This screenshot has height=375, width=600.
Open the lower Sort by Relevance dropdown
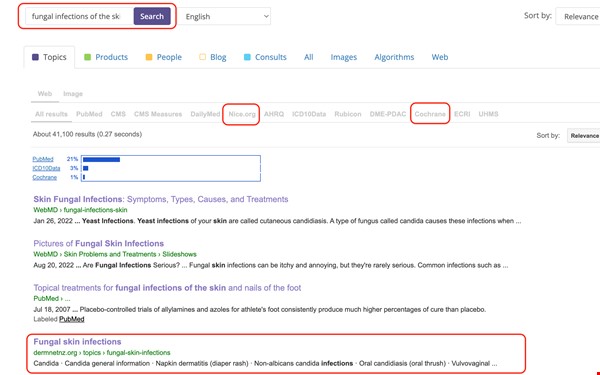click(584, 135)
